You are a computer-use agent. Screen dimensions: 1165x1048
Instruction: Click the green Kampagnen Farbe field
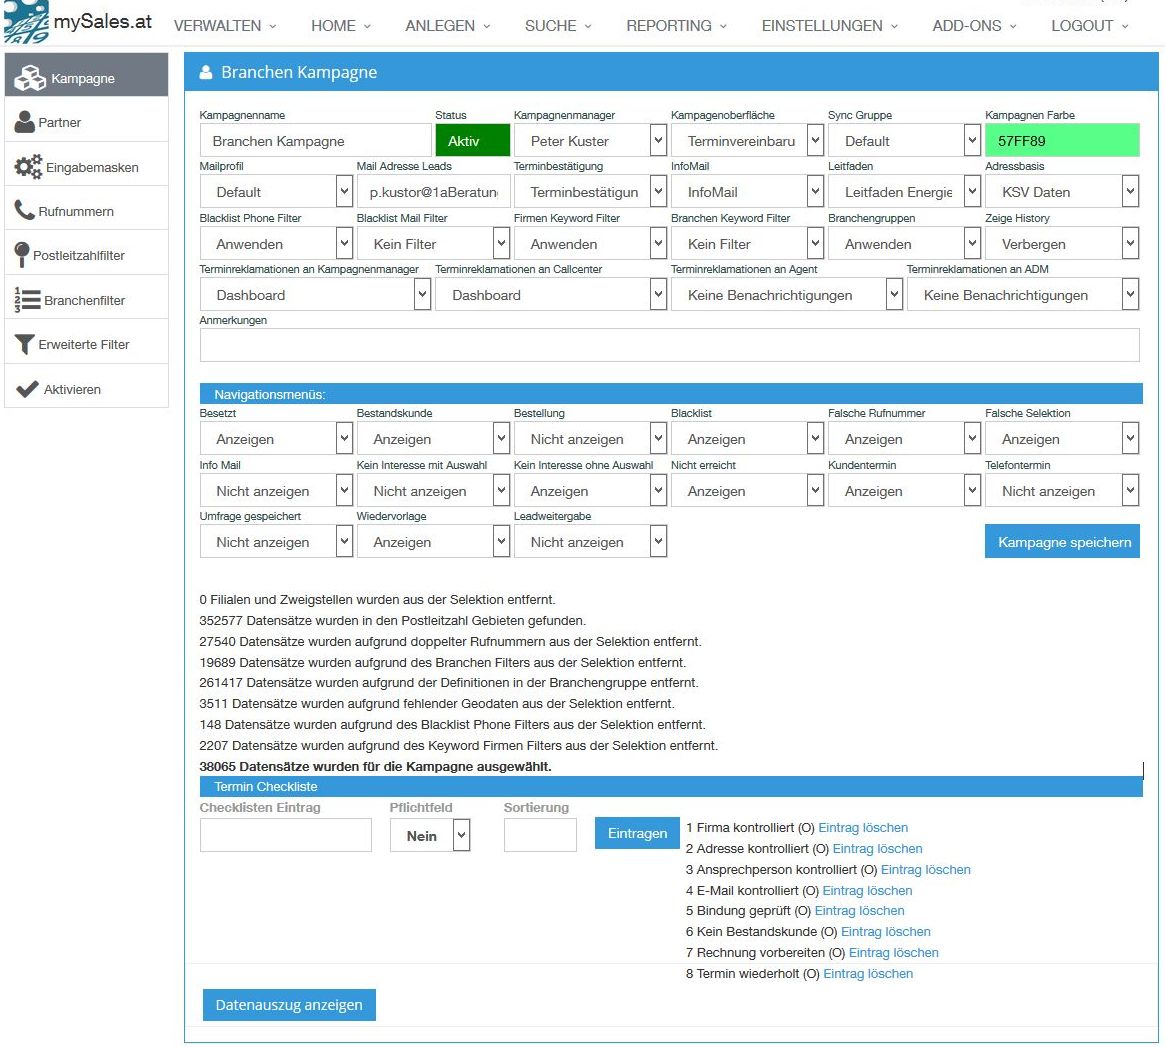1061,141
